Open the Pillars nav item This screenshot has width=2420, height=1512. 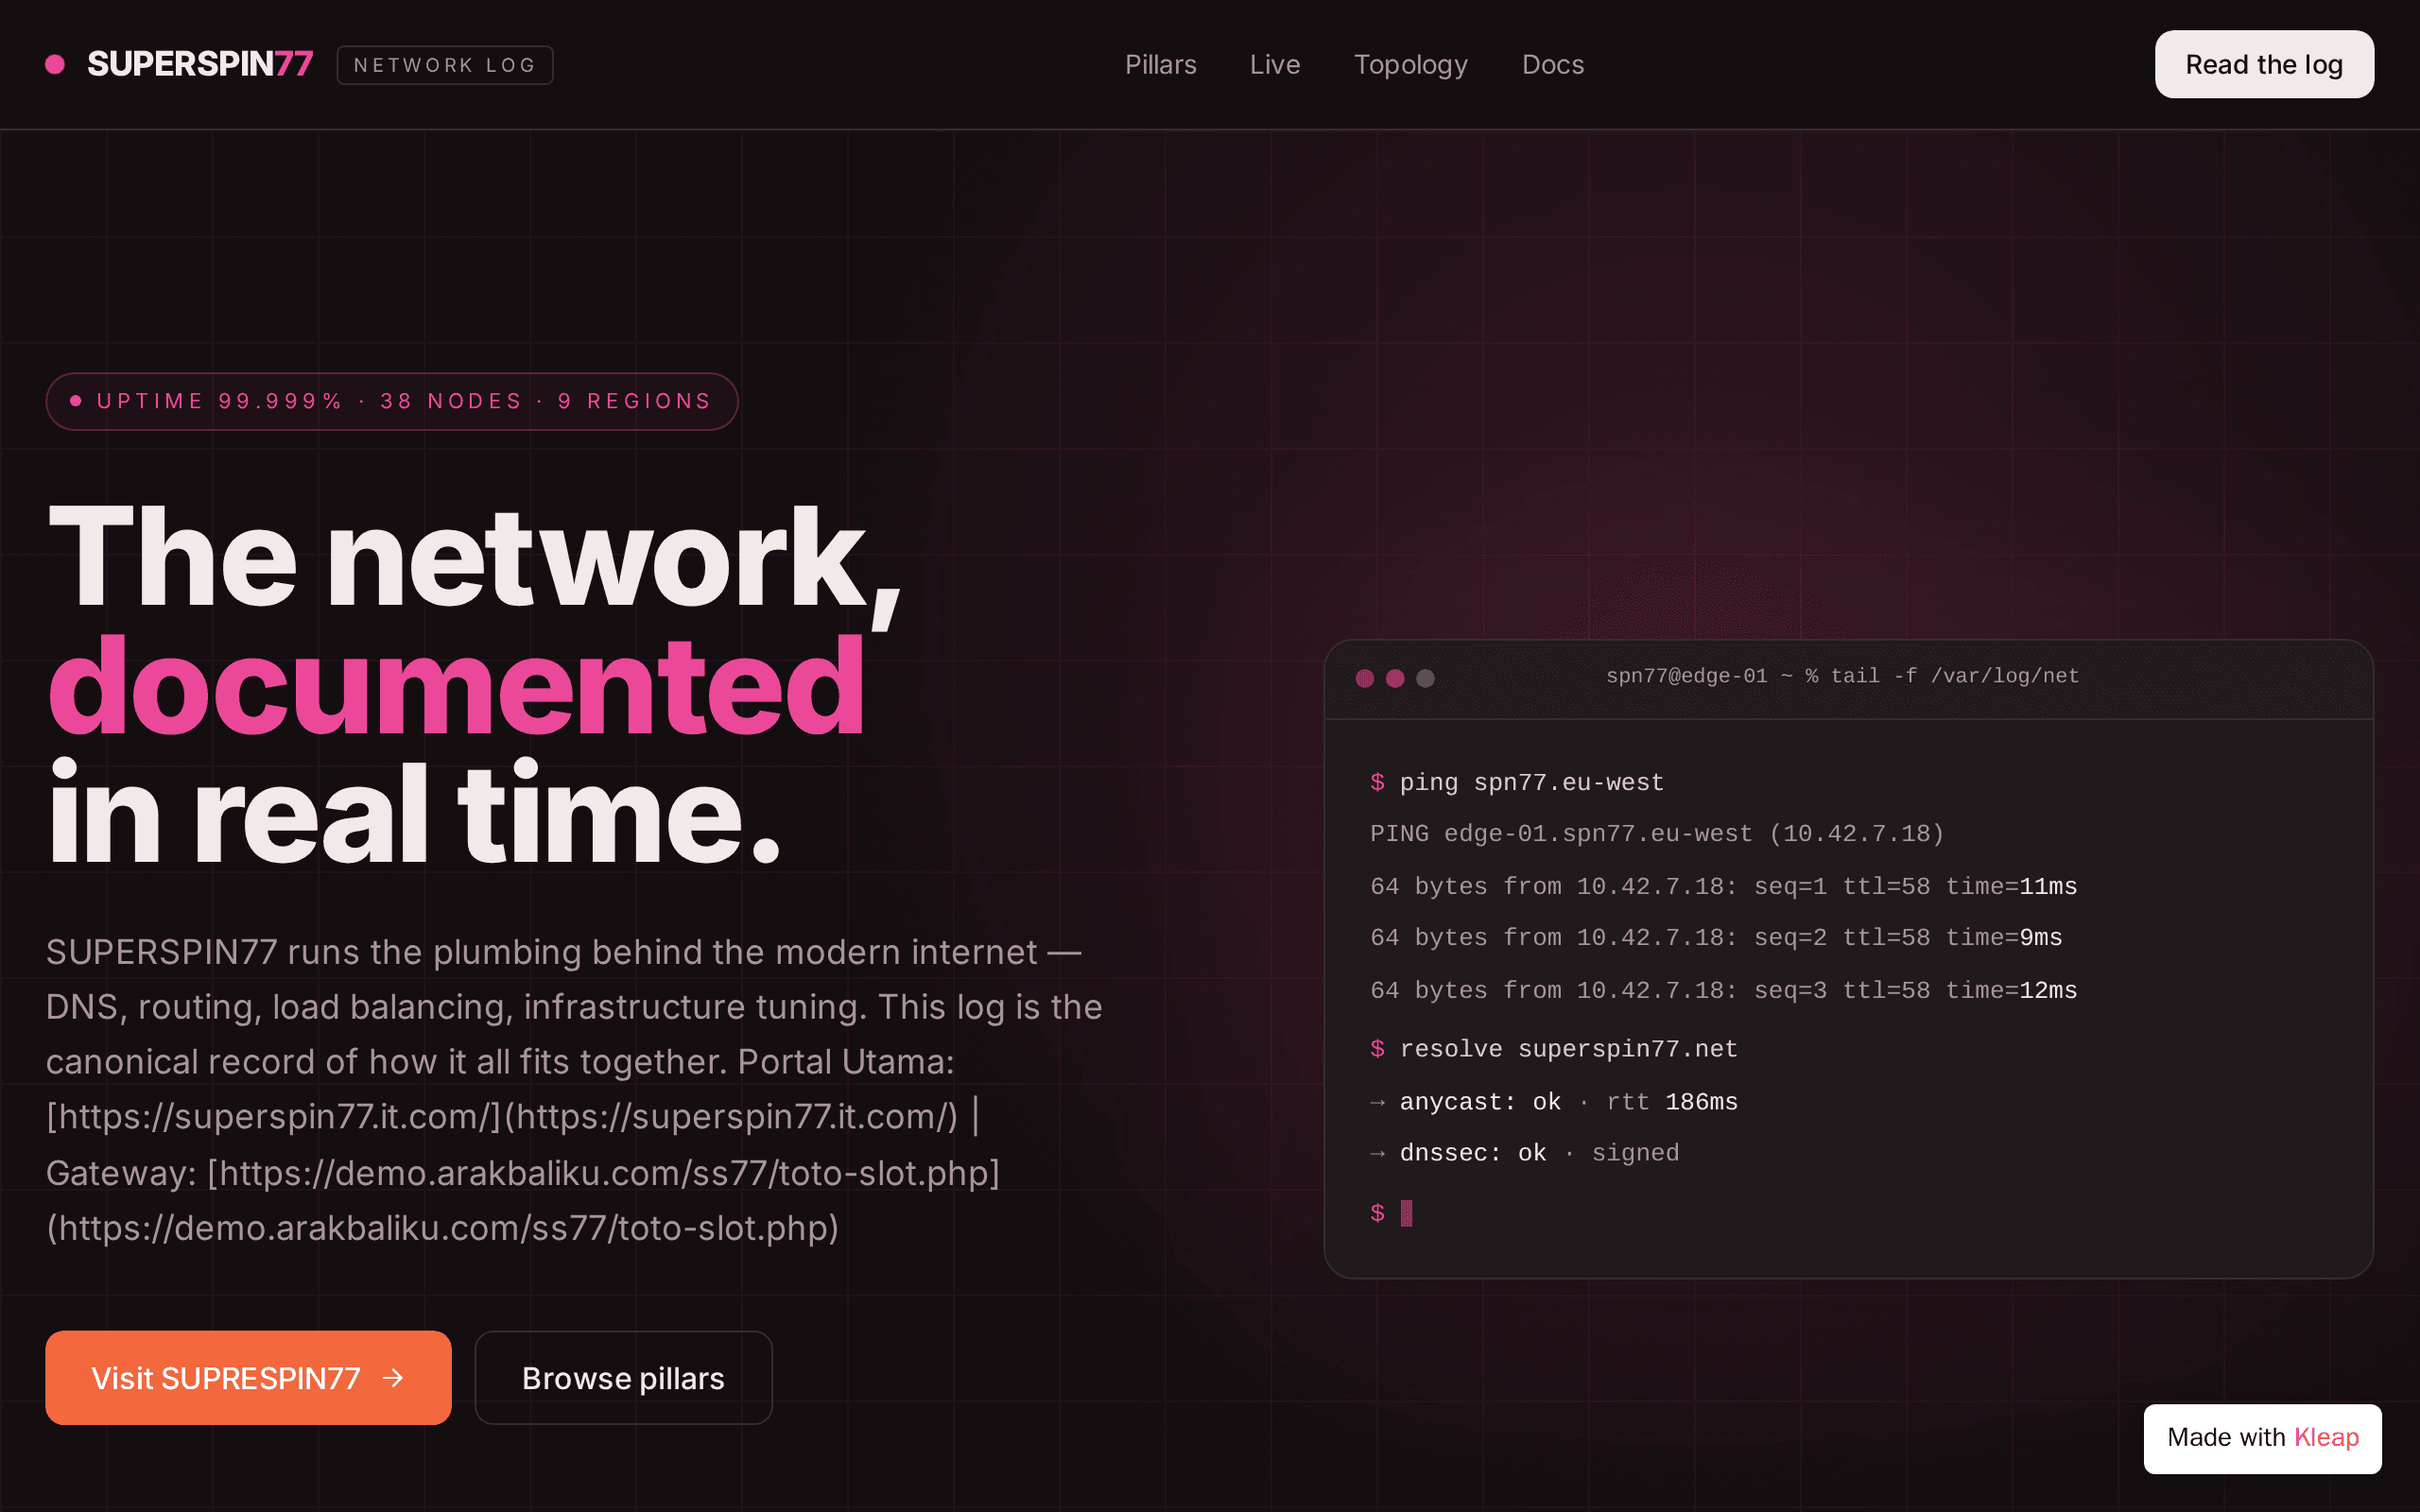click(x=1160, y=65)
